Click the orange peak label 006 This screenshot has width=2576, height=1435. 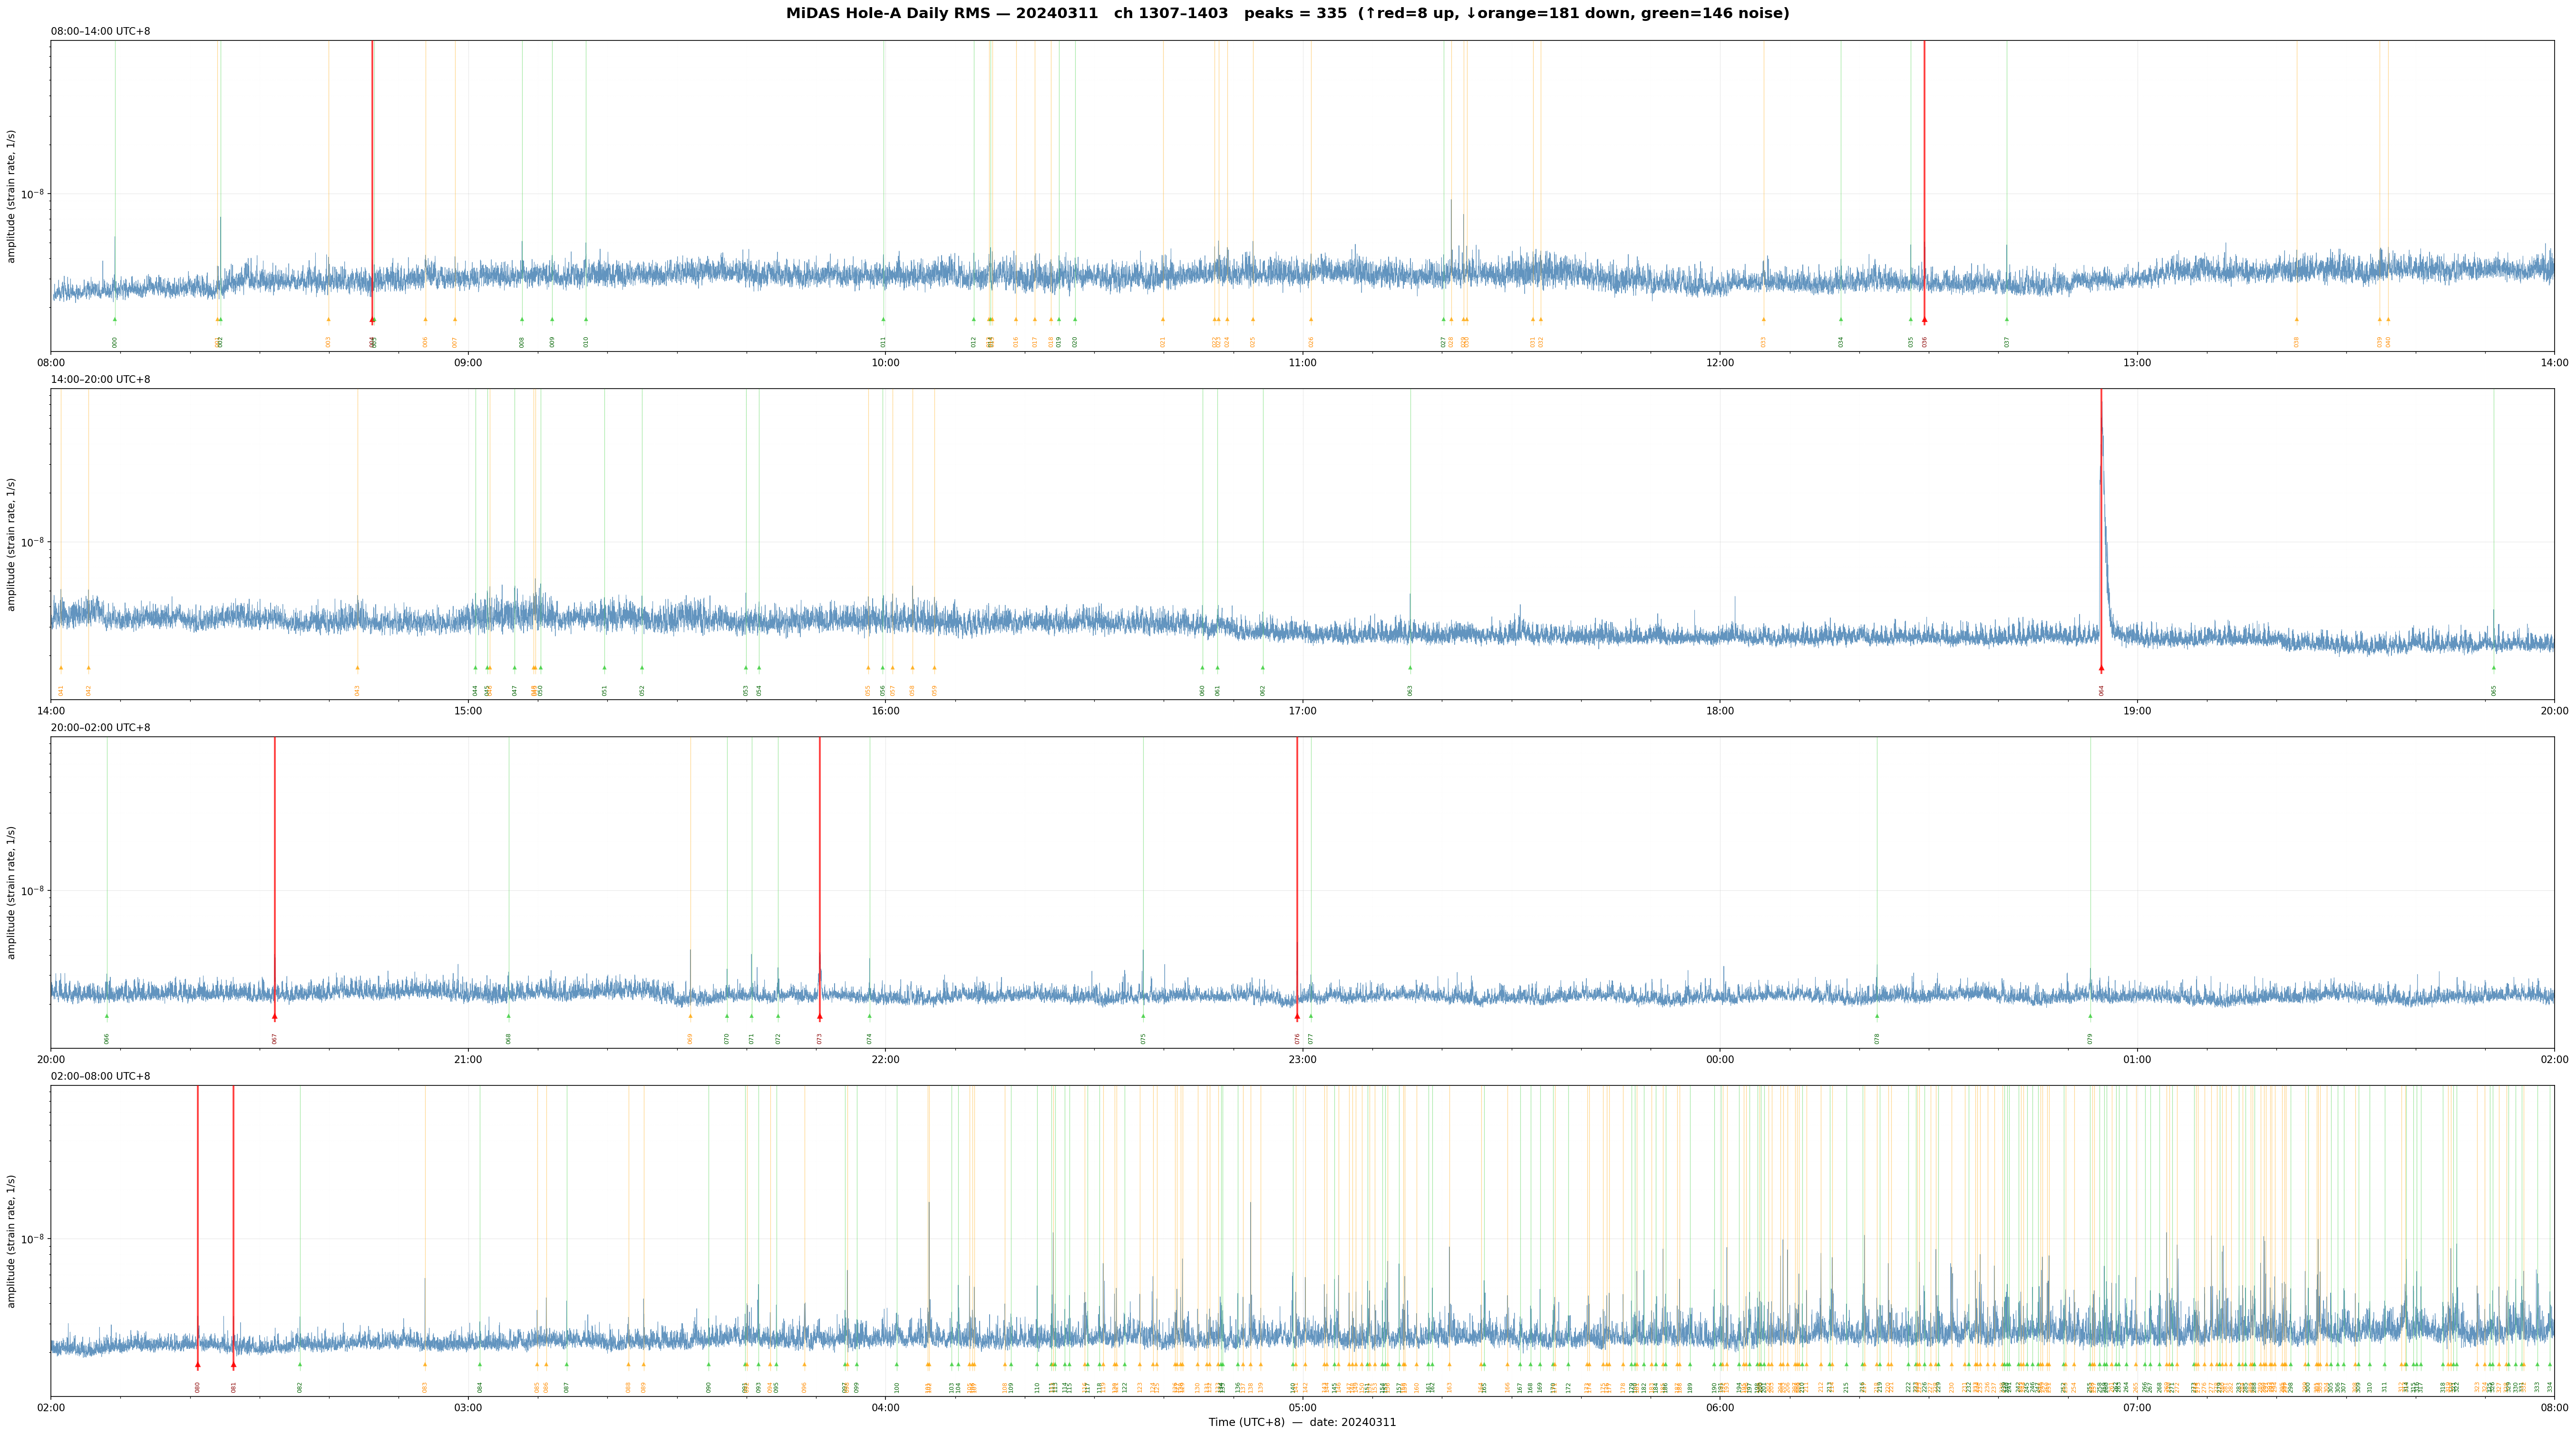click(x=425, y=342)
